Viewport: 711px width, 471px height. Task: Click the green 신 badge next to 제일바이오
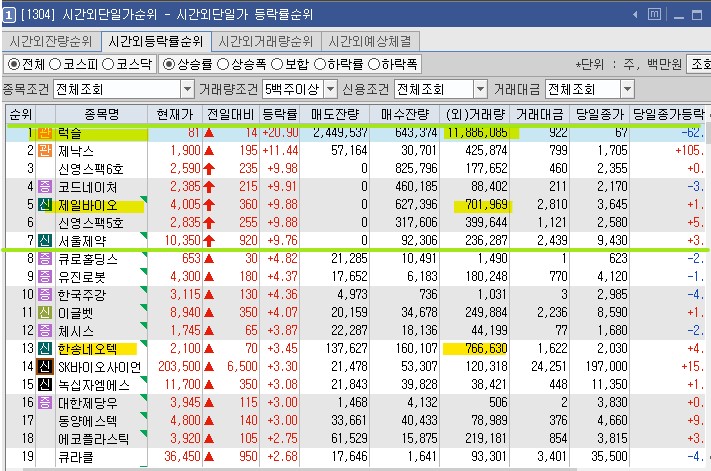point(45,204)
